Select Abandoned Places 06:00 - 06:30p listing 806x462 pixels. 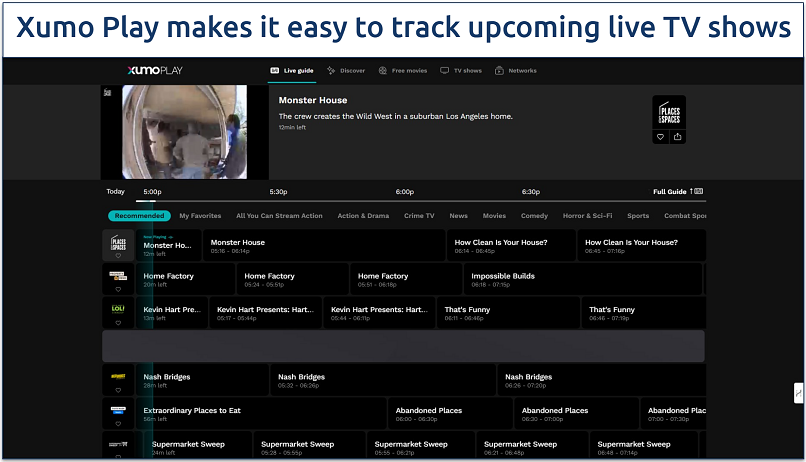(x=450, y=413)
